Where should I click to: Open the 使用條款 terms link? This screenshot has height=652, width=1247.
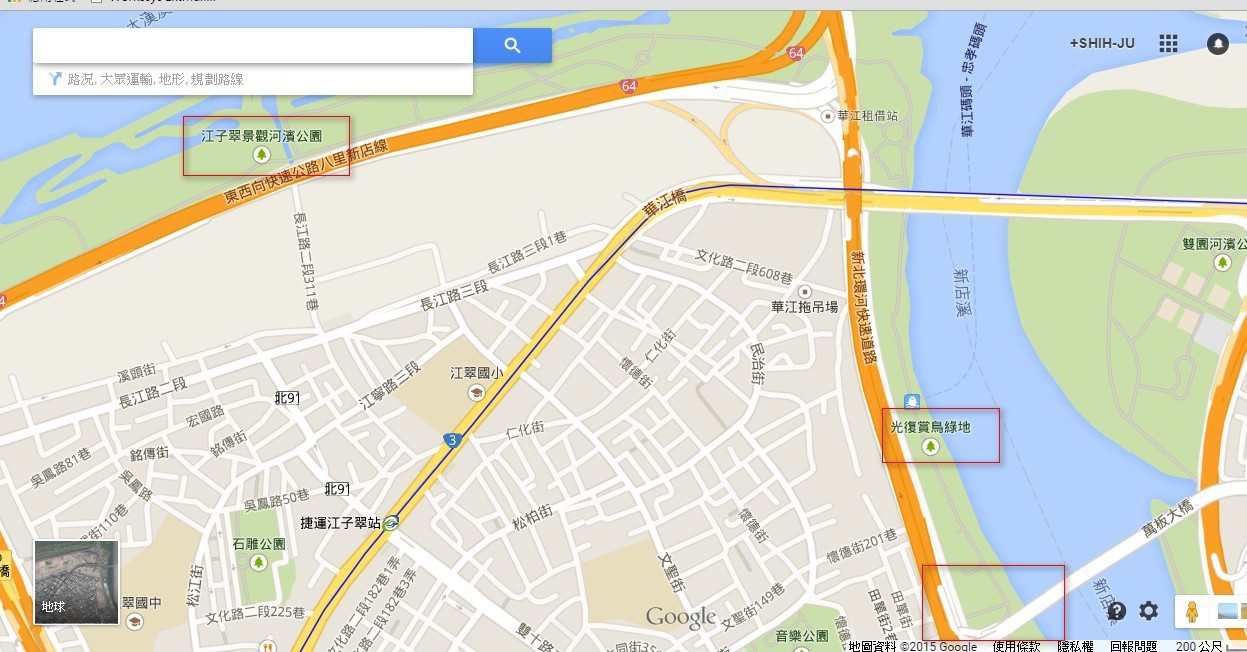[1016, 646]
